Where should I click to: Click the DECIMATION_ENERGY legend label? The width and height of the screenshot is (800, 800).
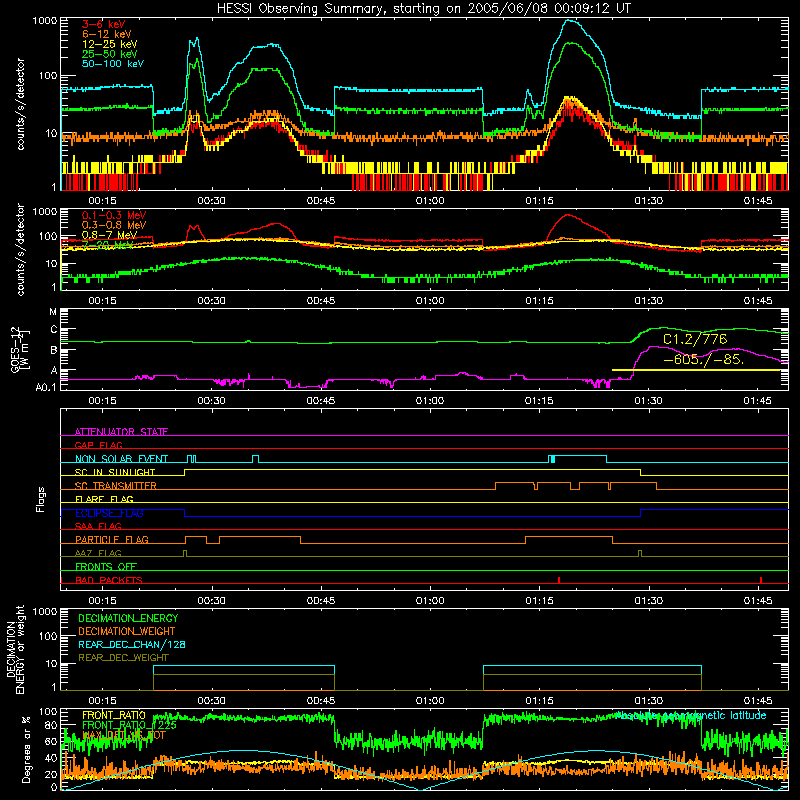click(x=128, y=618)
